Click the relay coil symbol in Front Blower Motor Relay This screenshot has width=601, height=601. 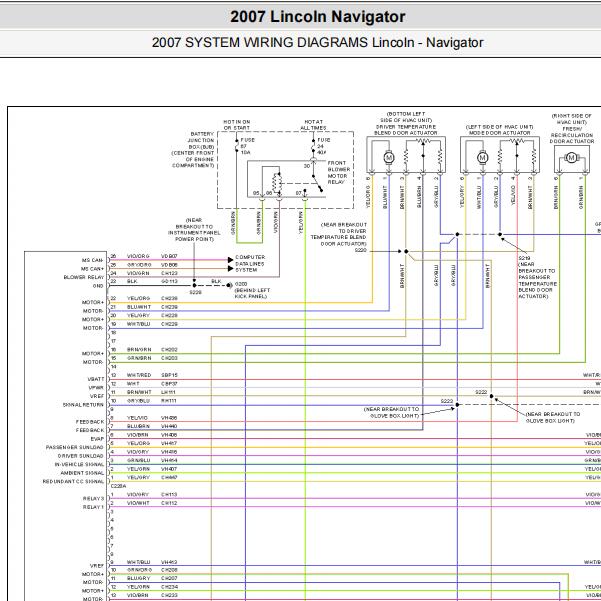click(277, 182)
